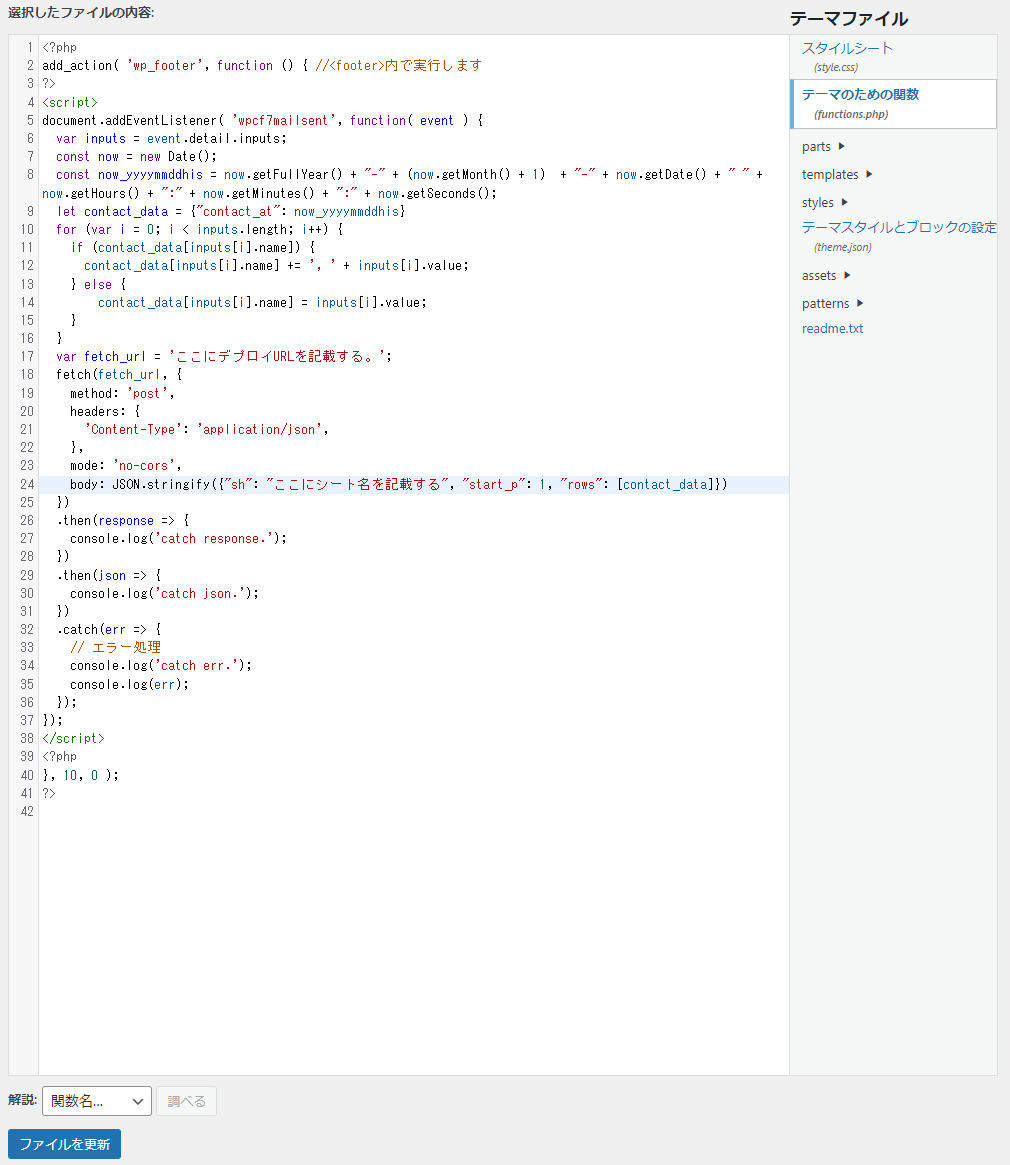Click the fetch(fetch_url, { line
Image resolution: width=1010 pixels, height=1165 pixels.
(119, 374)
